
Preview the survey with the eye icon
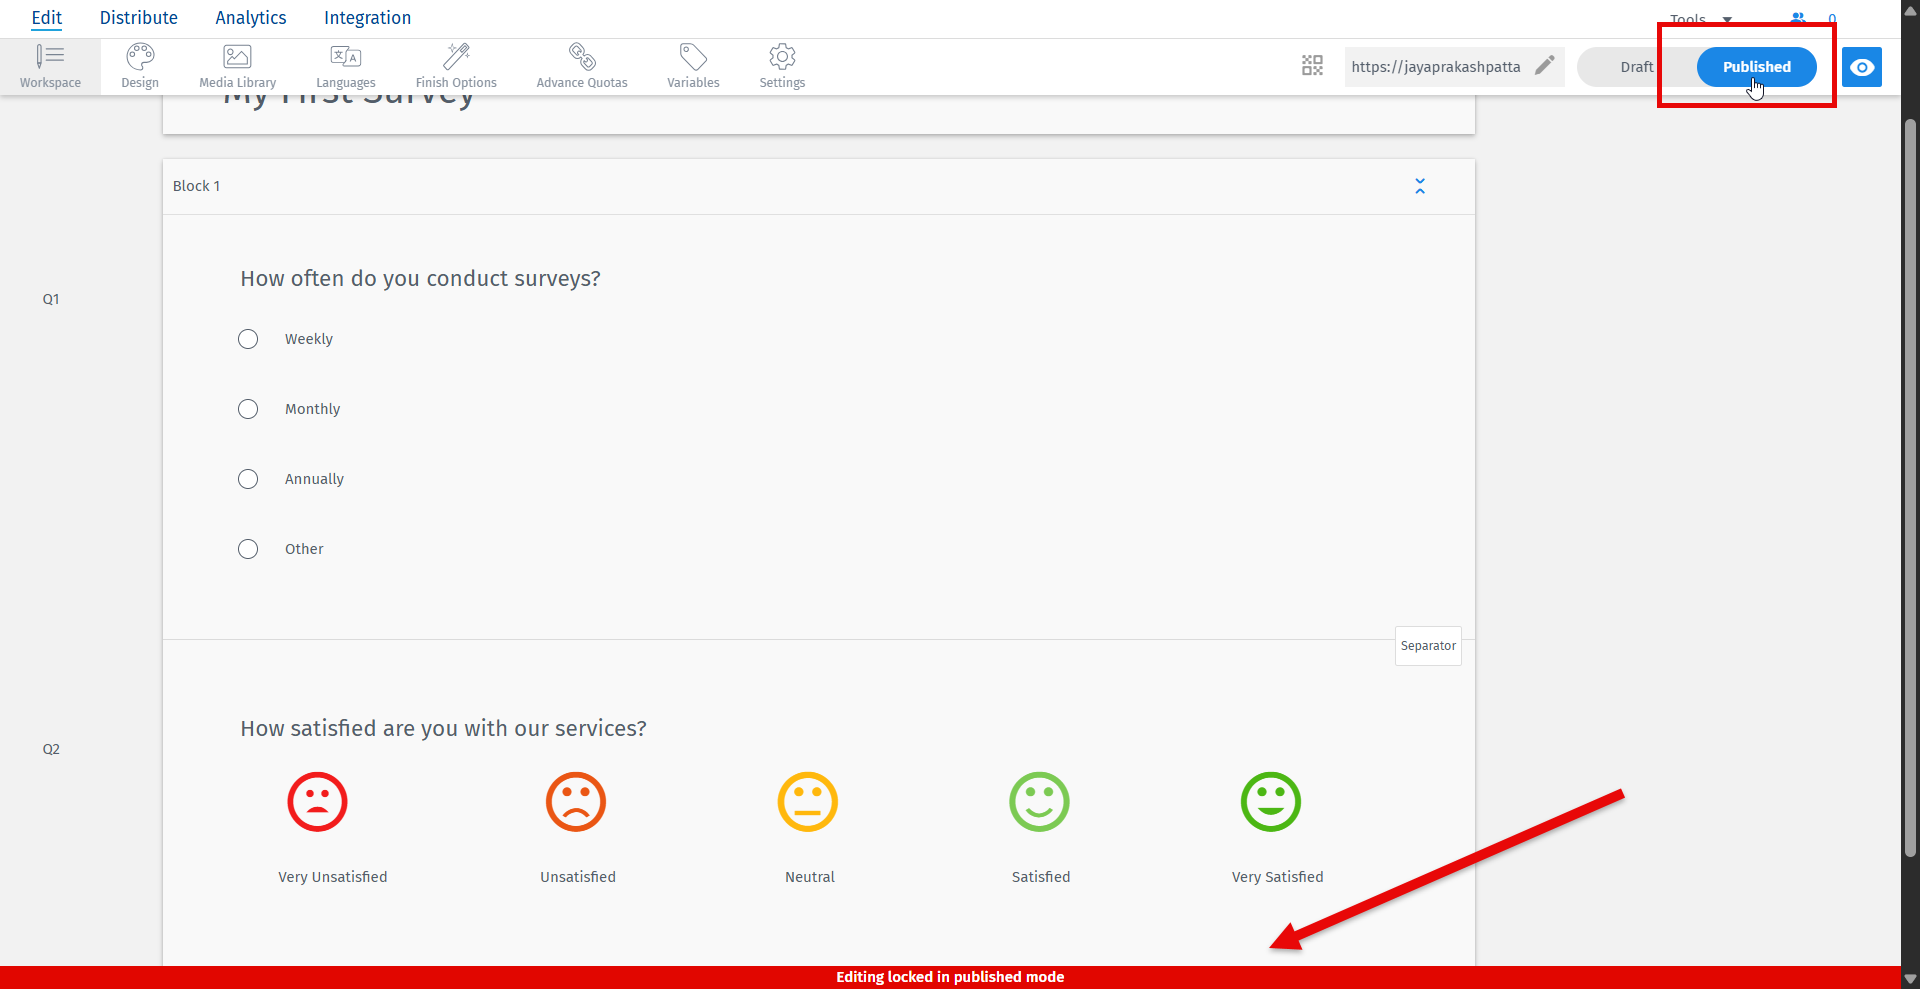click(x=1862, y=67)
